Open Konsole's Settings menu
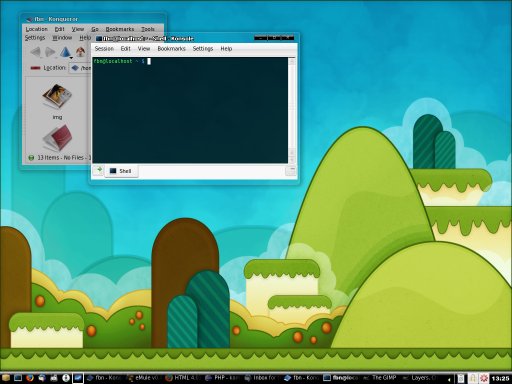This screenshot has height=384, width=512. coord(203,49)
